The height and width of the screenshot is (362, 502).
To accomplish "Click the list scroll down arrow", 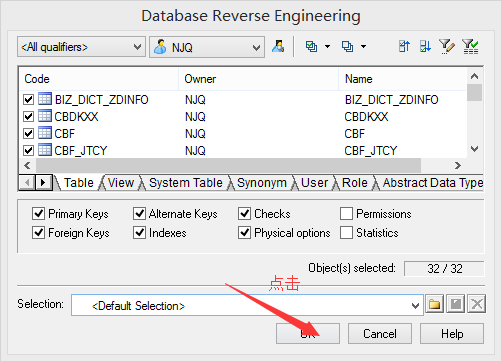I will [x=475, y=149].
